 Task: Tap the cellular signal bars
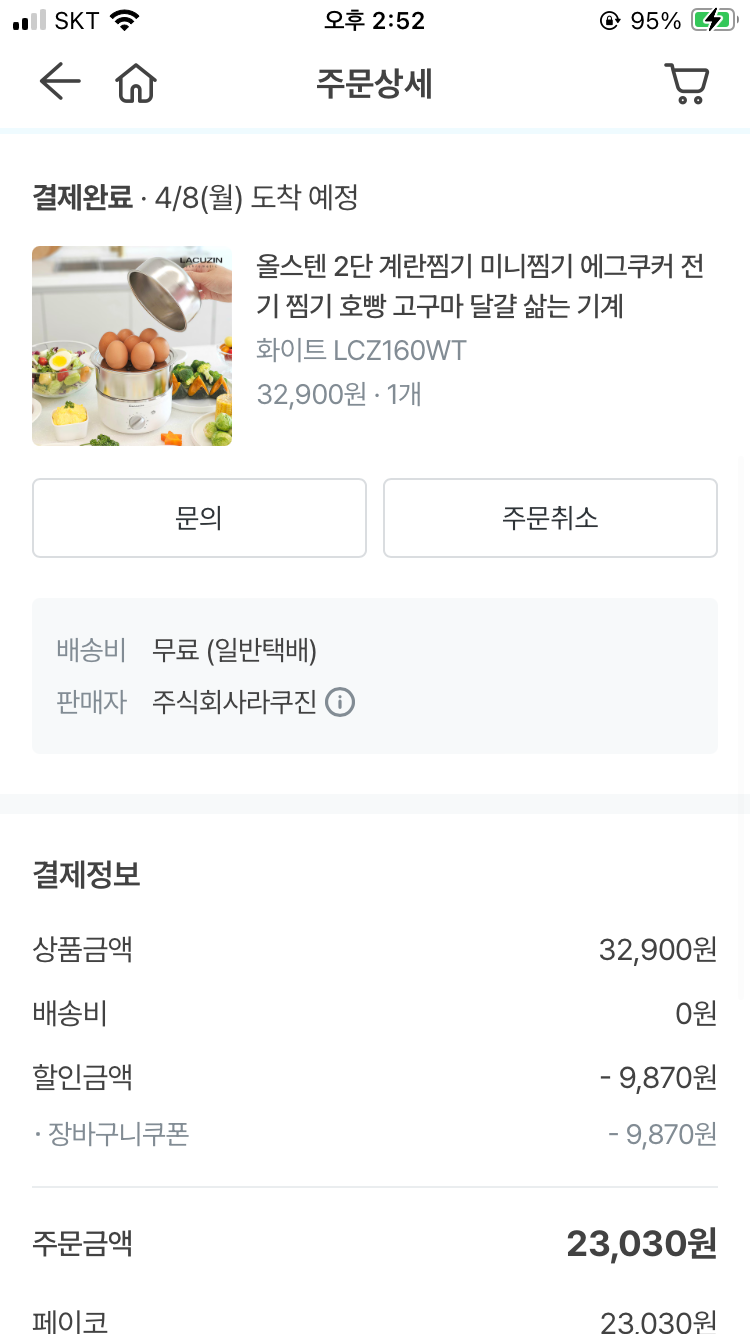coord(30,21)
